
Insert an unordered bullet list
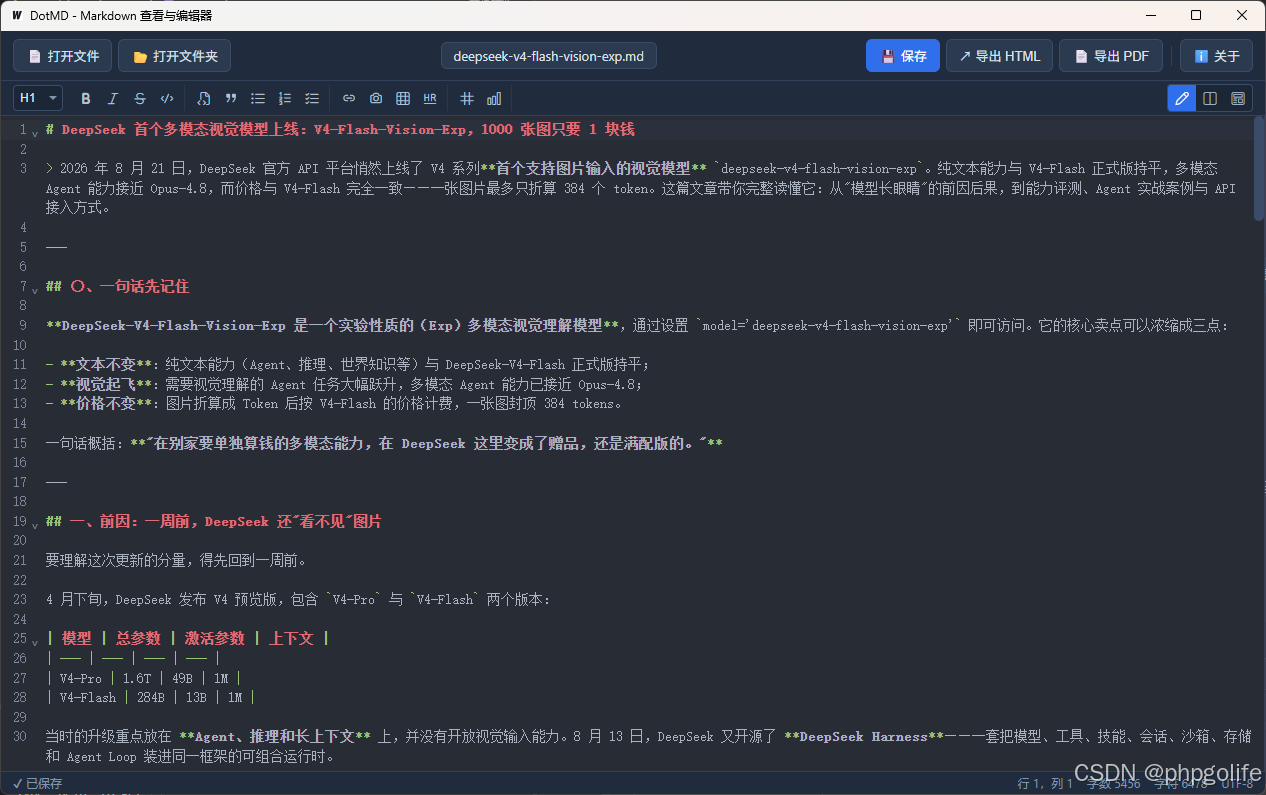(258, 98)
